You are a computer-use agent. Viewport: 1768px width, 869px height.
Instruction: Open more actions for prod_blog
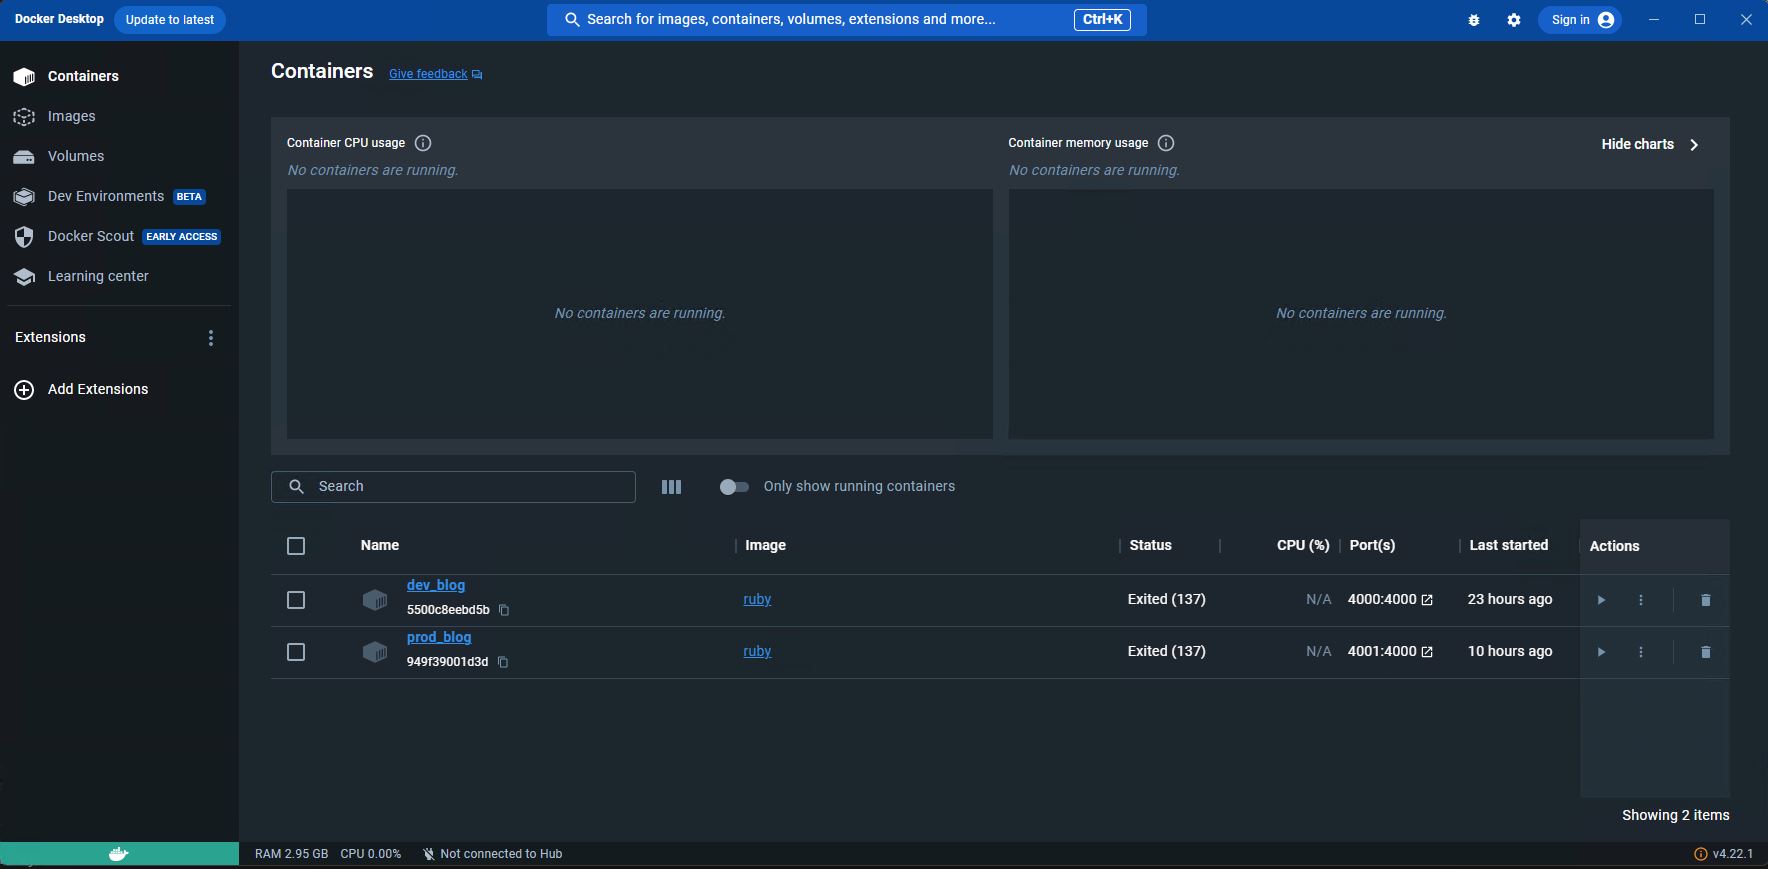[x=1641, y=652]
